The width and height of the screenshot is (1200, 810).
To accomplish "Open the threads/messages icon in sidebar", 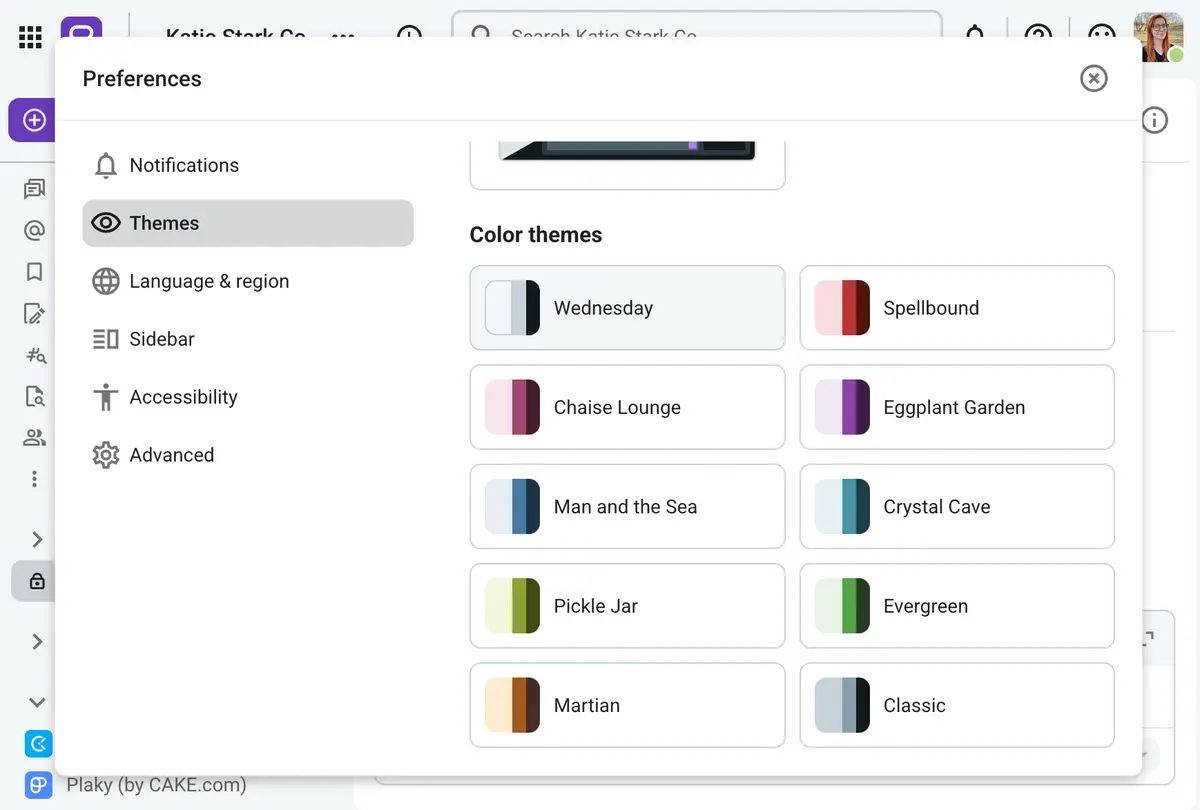I will pyautogui.click(x=33, y=188).
